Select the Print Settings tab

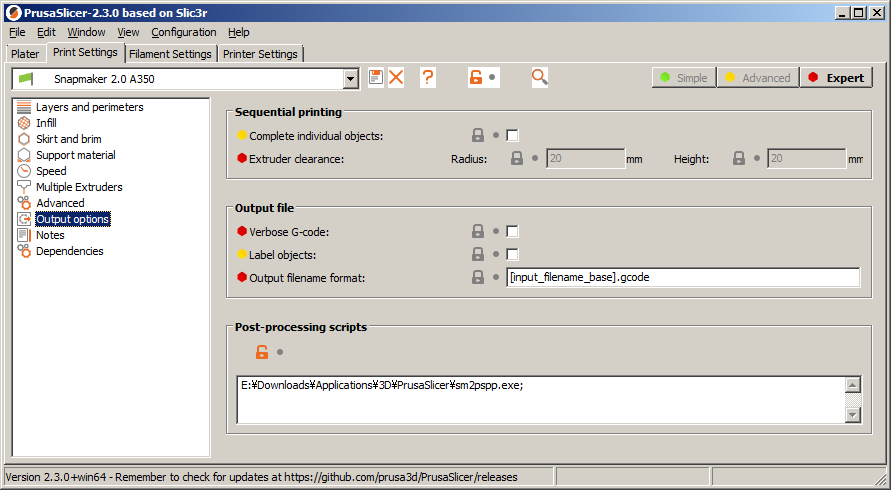(x=85, y=52)
